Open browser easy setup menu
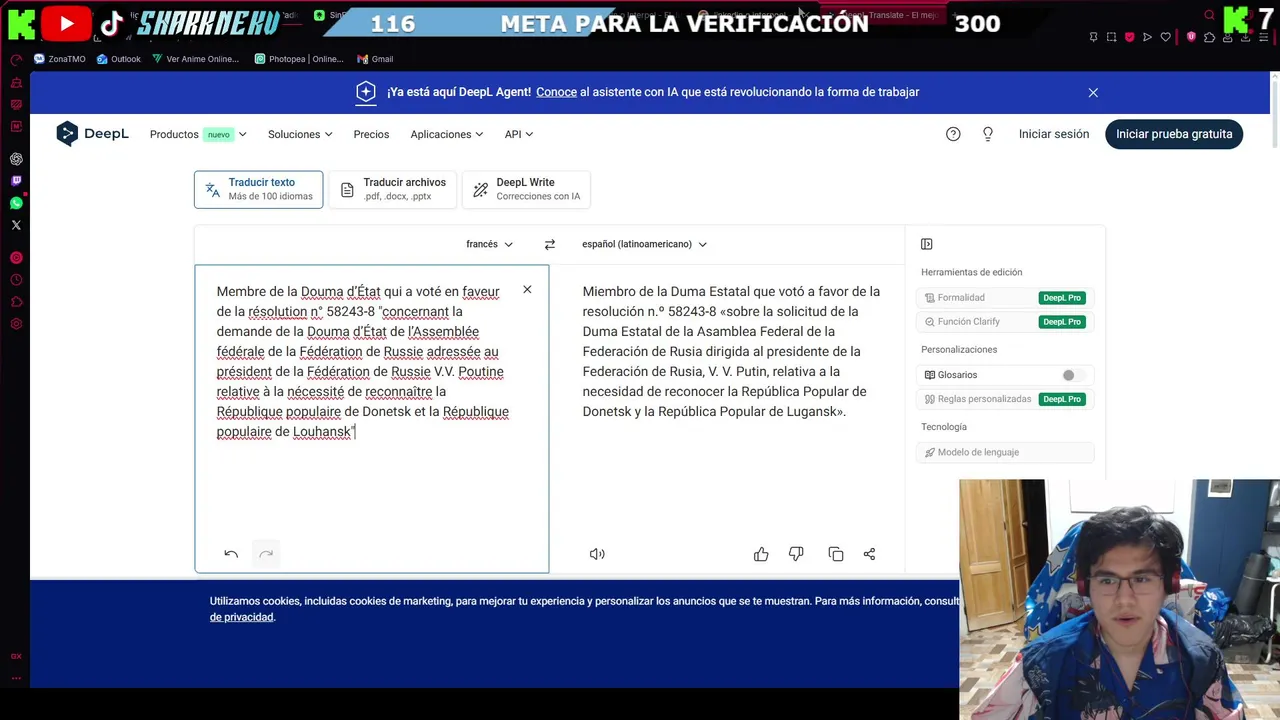This screenshot has width=1280, height=720. coord(1263,37)
